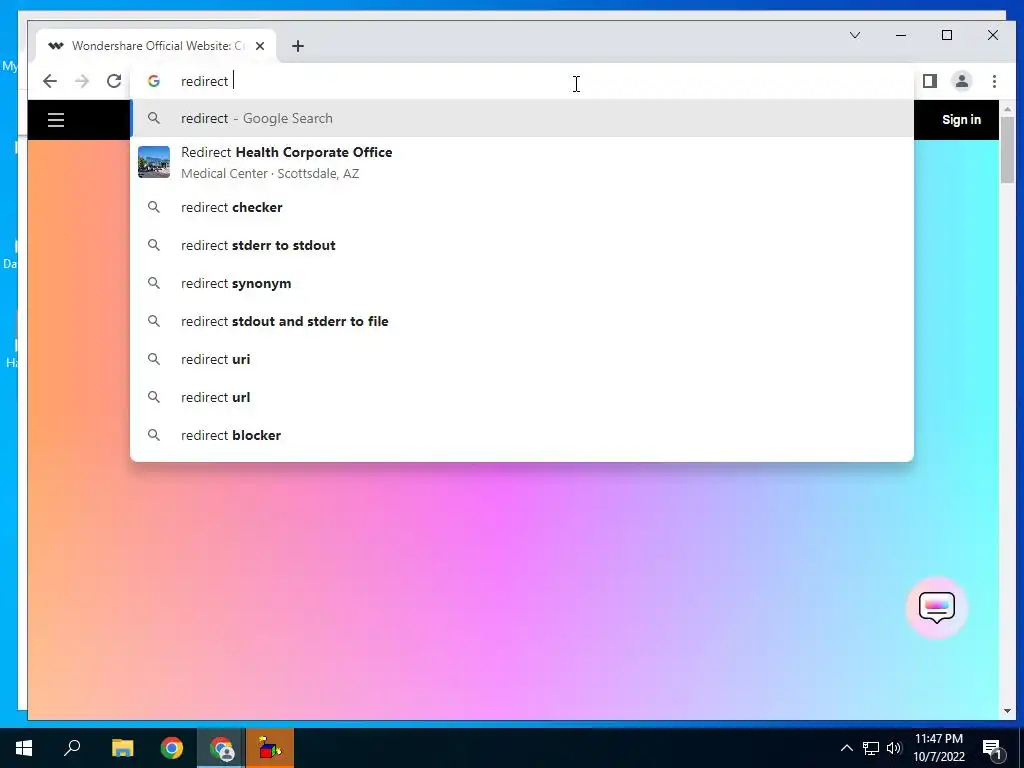Open the volume tray icon
The height and width of the screenshot is (768, 1024).
point(894,748)
